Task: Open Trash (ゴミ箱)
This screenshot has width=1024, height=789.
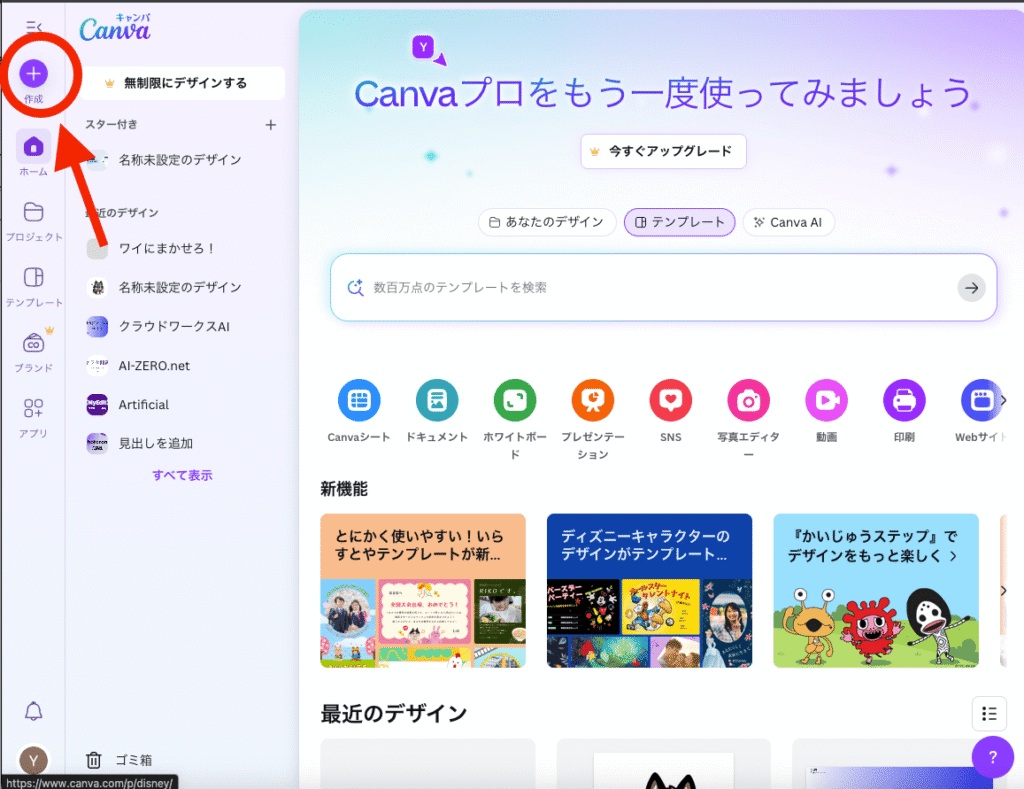Action: pos(119,760)
